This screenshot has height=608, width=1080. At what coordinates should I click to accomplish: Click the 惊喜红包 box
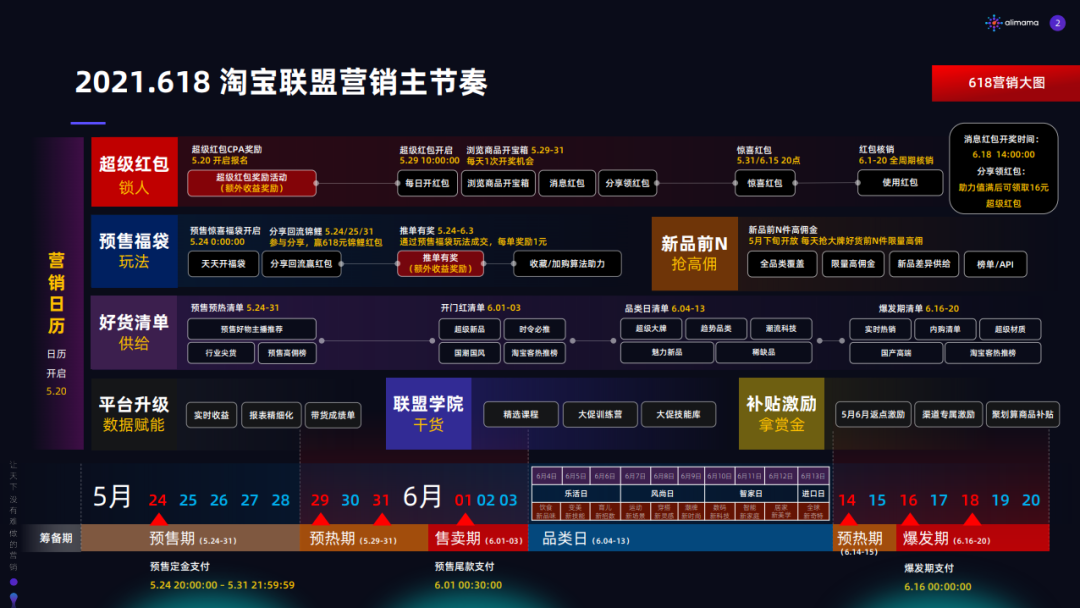tap(765, 183)
